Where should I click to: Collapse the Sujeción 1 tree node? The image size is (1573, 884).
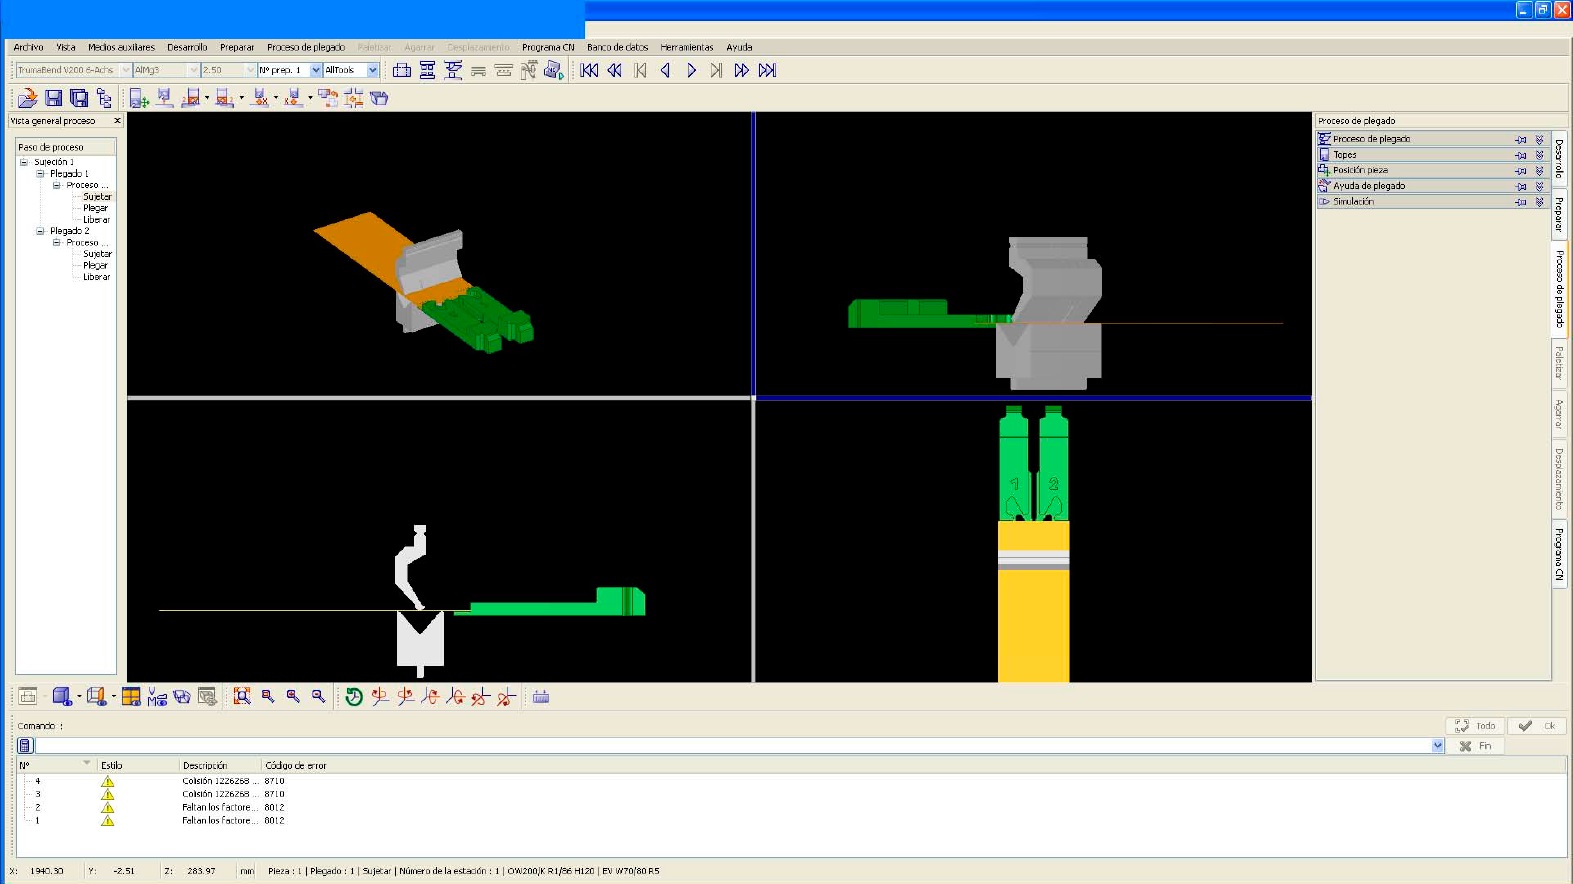(24, 162)
